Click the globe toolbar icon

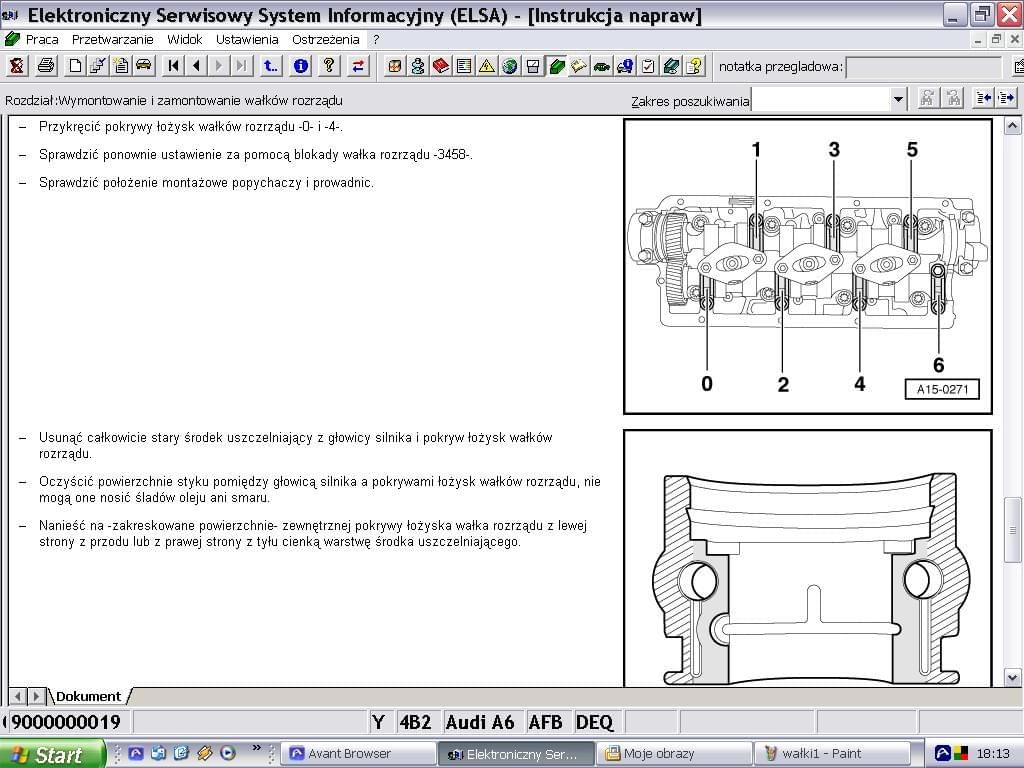pos(510,65)
